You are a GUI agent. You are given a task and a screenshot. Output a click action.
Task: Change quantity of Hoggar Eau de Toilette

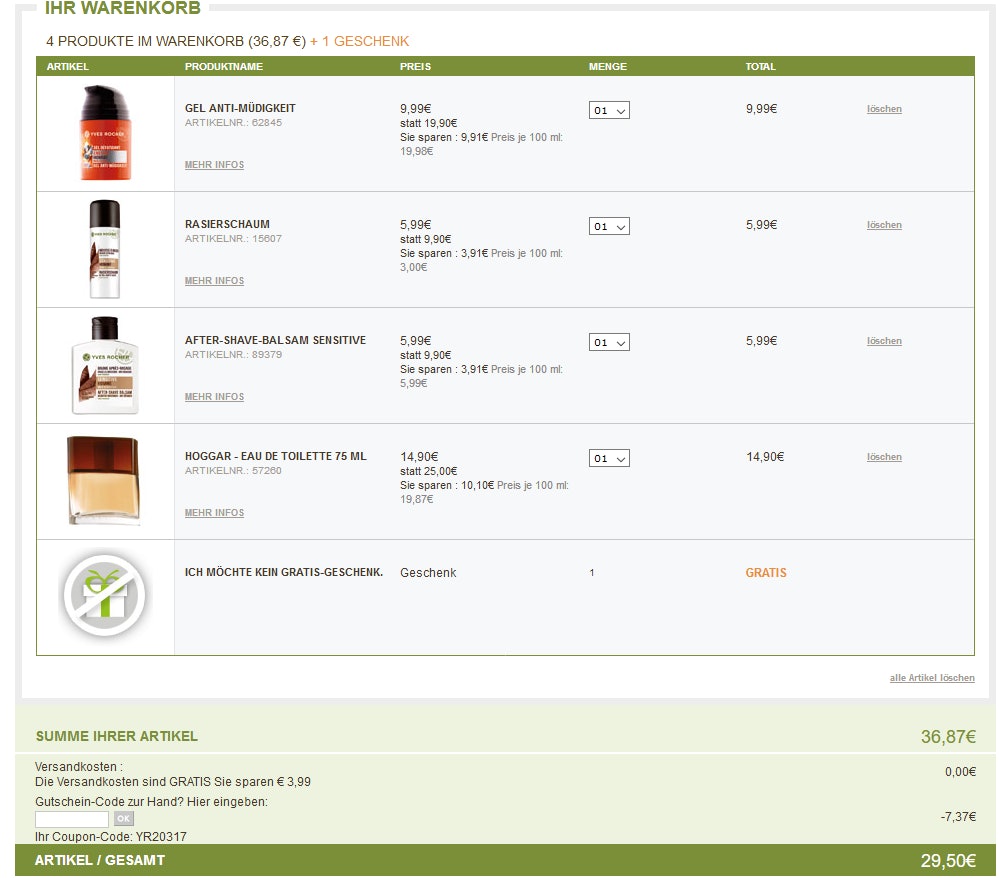609,459
